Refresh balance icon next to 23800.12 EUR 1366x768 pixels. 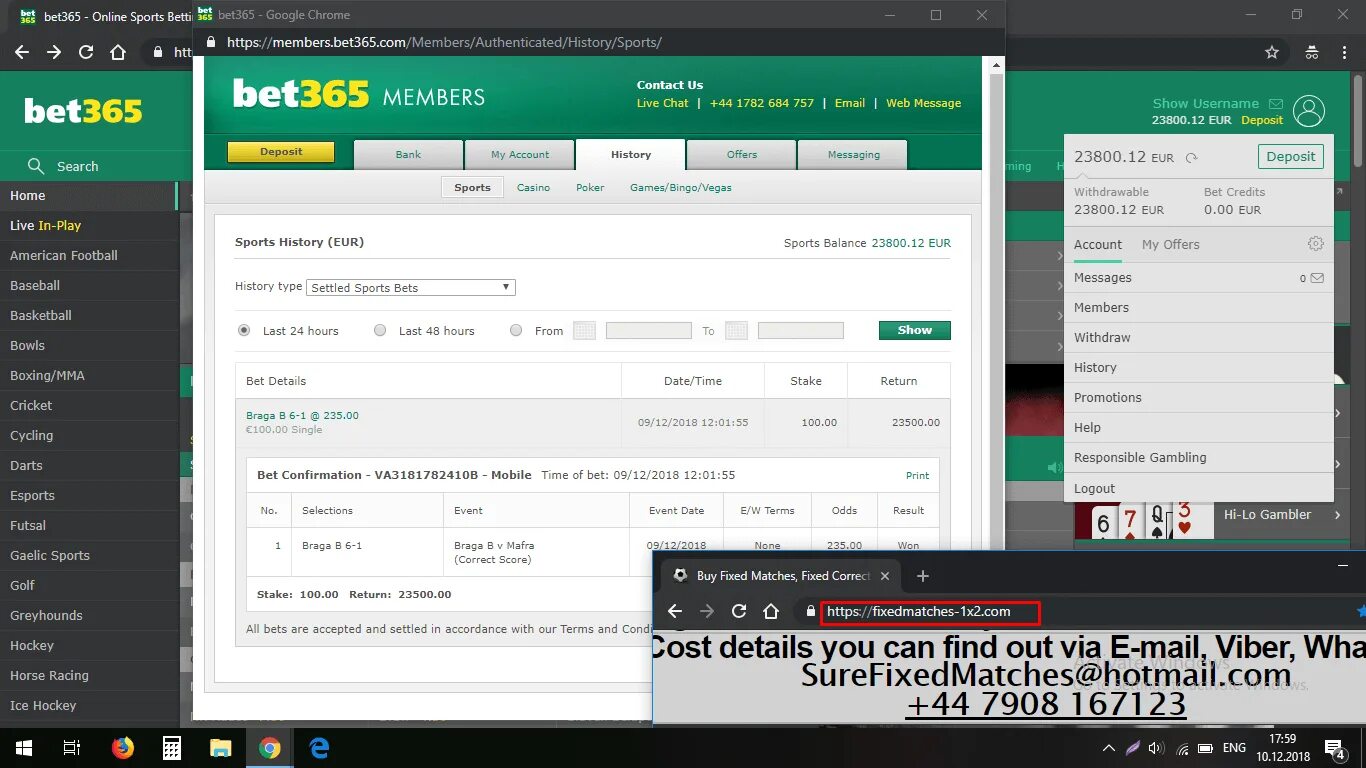(x=1191, y=157)
